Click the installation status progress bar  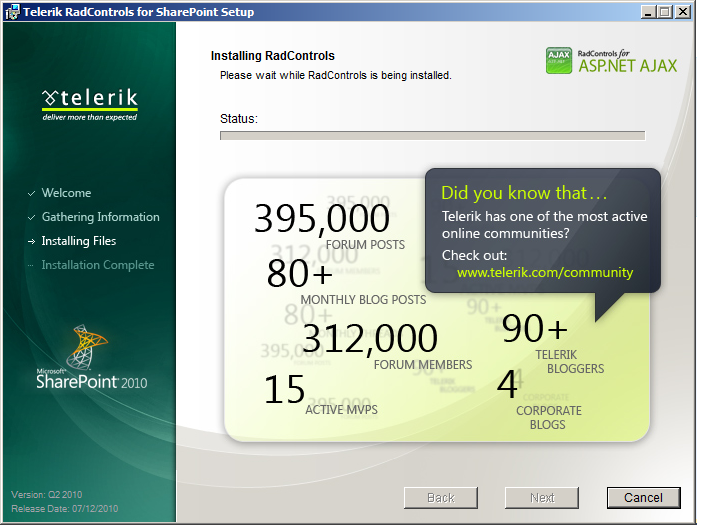(432, 135)
